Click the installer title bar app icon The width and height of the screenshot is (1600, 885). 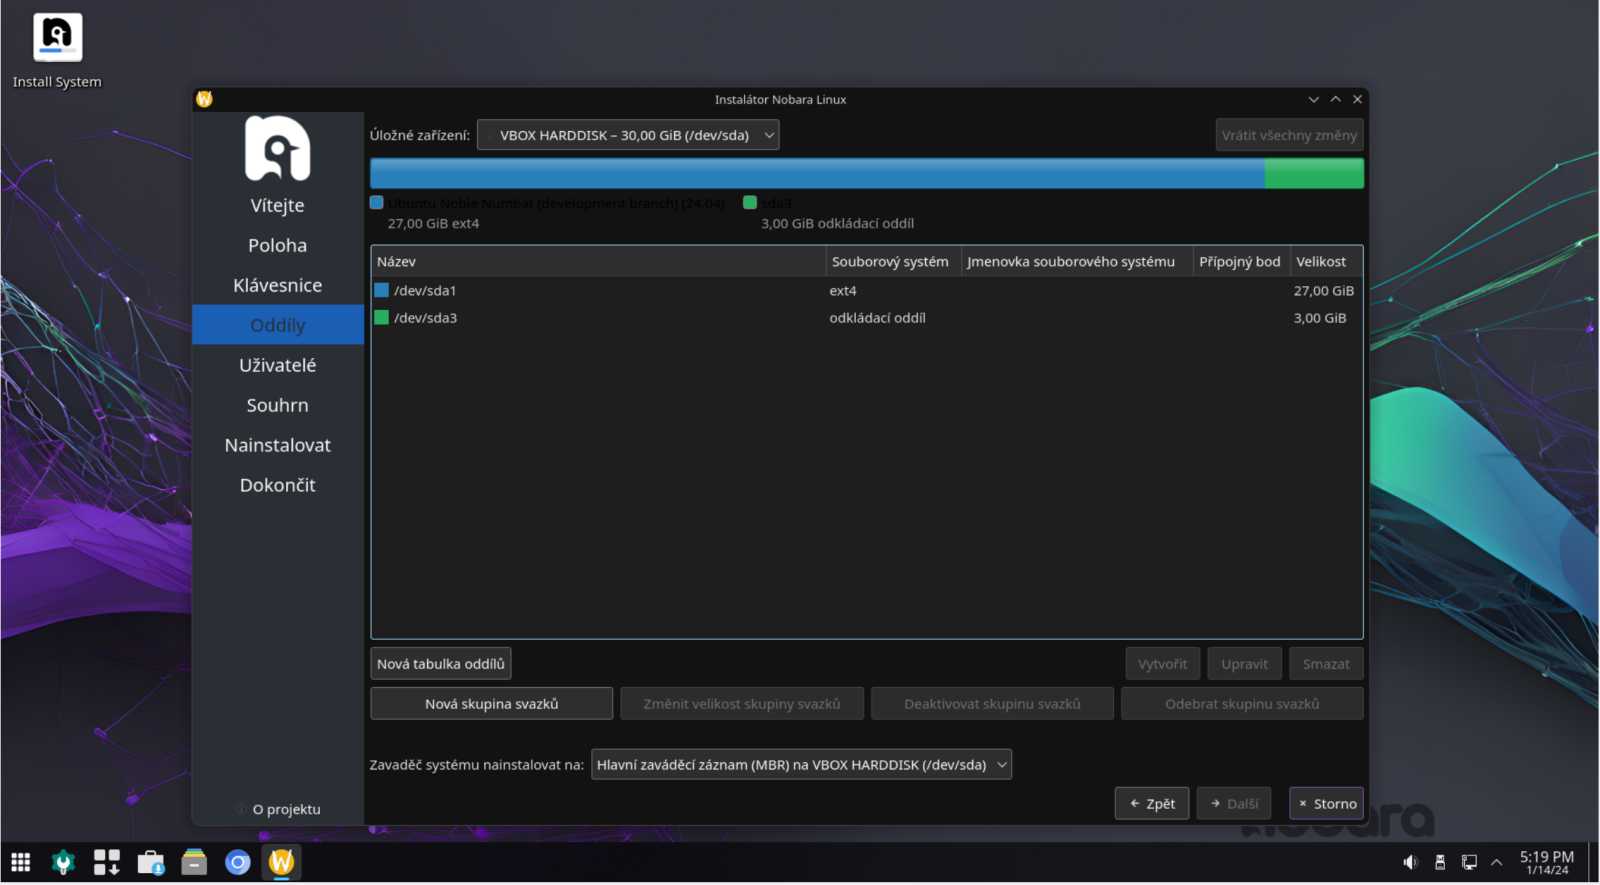(x=205, y=99)
